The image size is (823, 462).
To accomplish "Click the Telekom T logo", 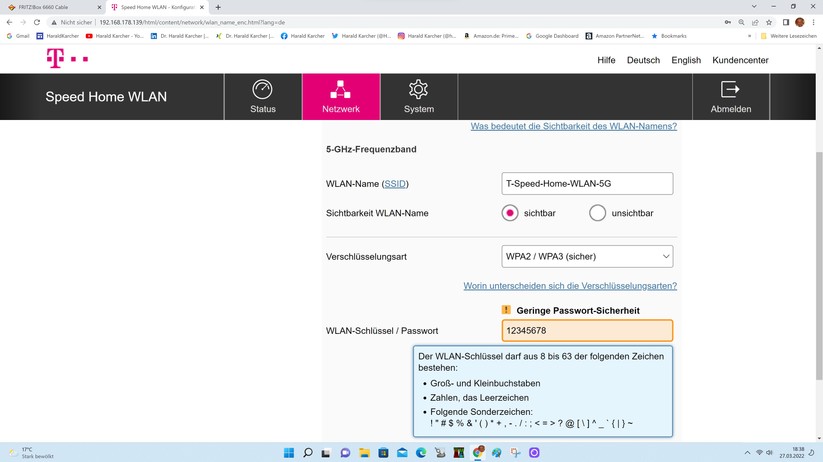I will pyautogui.click(x=55, y=58).
